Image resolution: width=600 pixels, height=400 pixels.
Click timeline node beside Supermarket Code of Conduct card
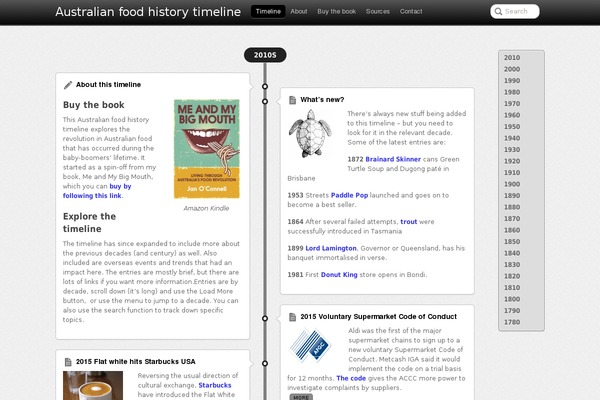265,318
